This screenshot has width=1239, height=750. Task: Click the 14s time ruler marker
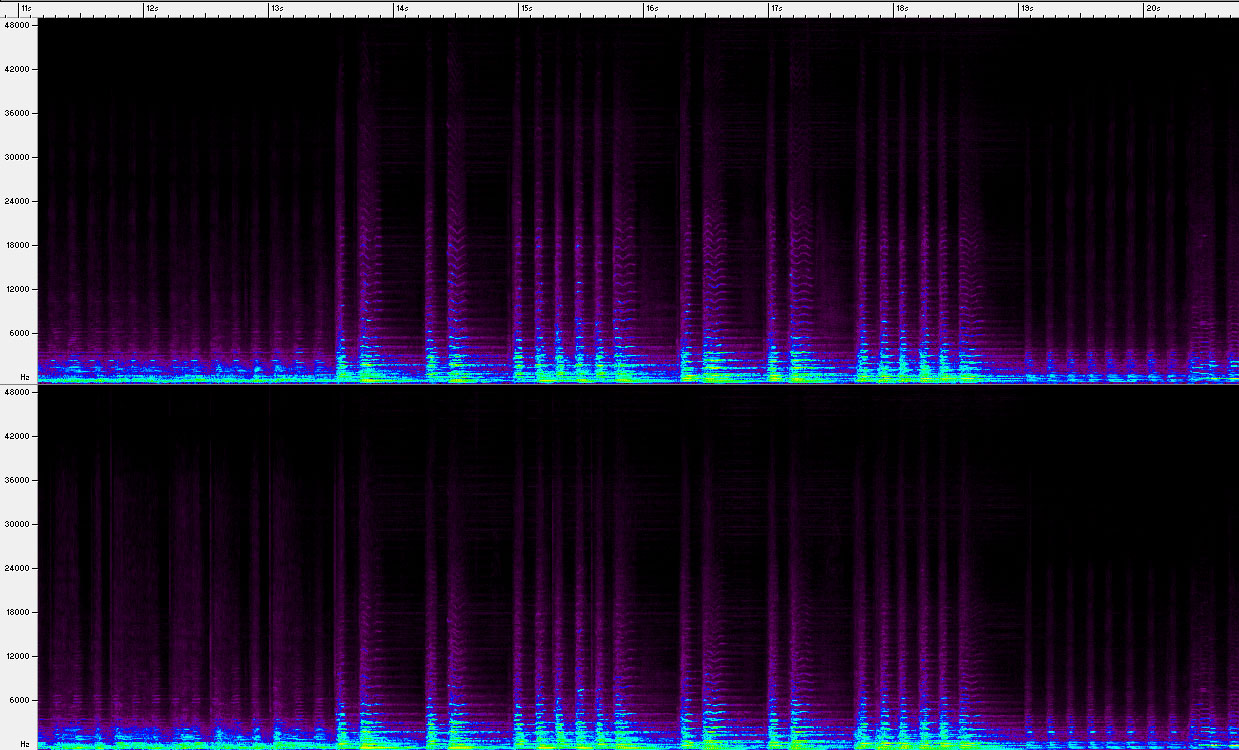click(401, 8)
